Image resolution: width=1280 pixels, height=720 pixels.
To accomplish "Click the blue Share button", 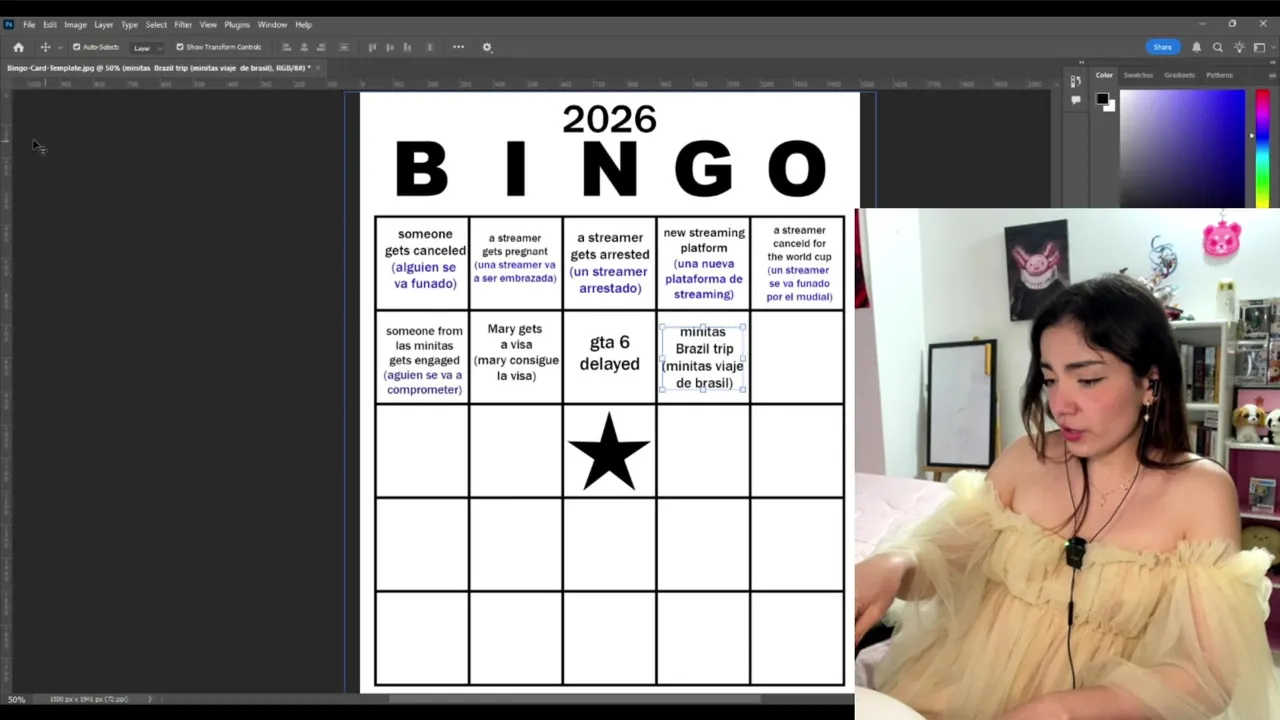I will (x=1162, y=47).
